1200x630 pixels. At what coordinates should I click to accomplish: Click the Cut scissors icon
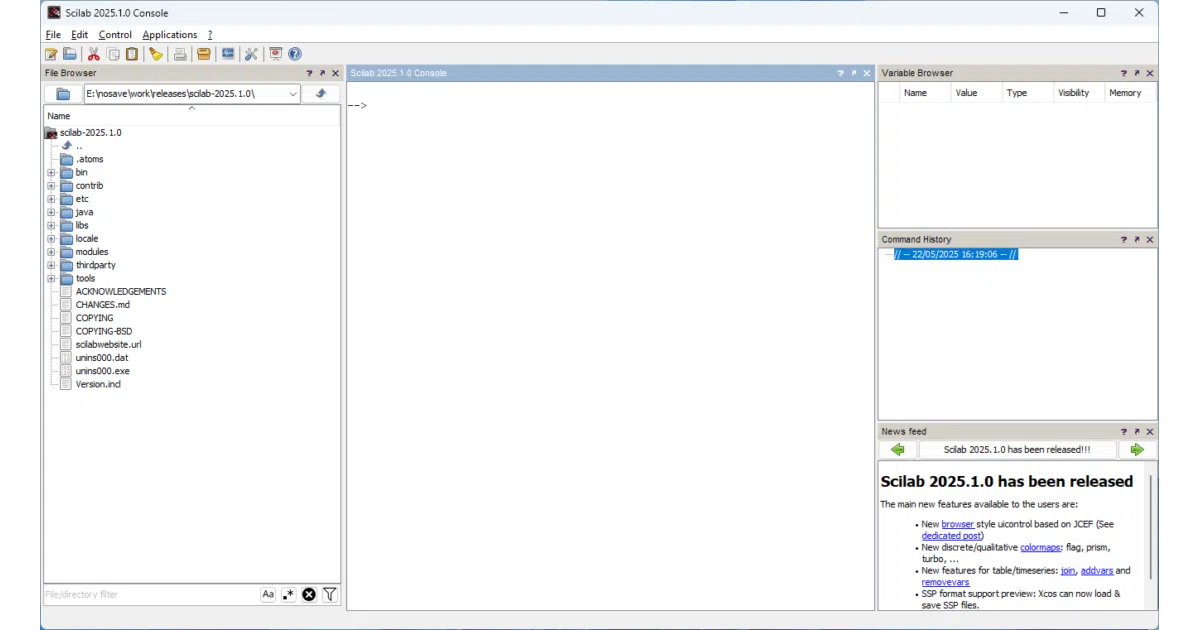(x=94, y=54)
